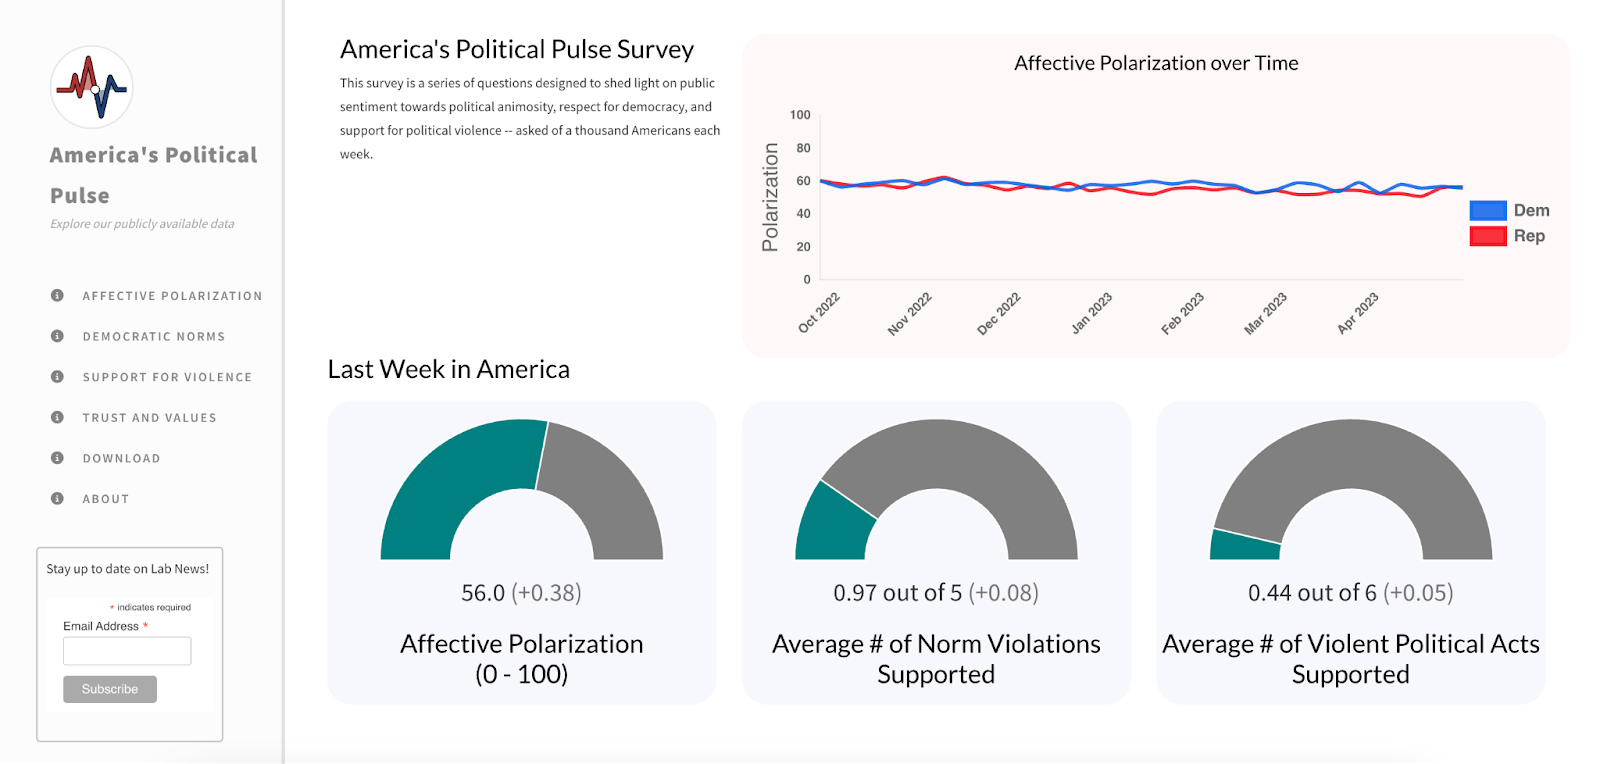This screenshot has height=764, width=1600.
Task: Open the Download page link
Action: tap(121, 458)
